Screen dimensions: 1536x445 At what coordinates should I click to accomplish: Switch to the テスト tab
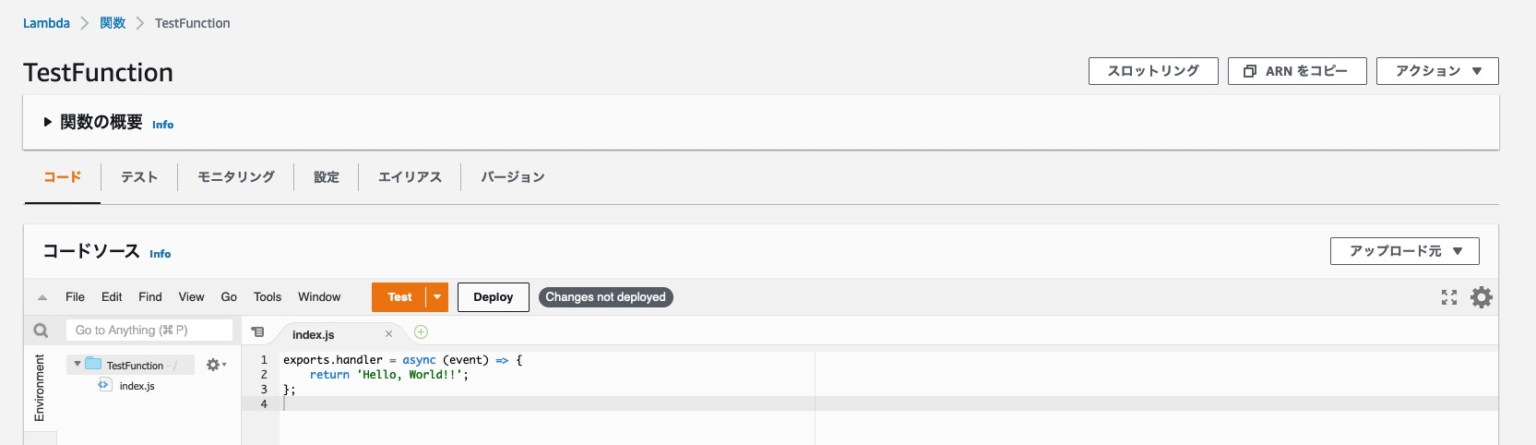(x=139, y=177)
